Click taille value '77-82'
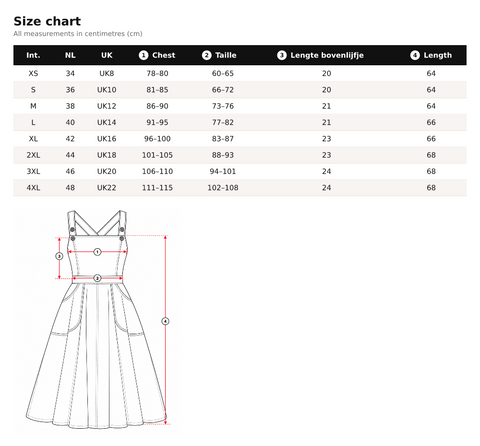This screenshot has width=480, height=446. [x=223, y=122]
